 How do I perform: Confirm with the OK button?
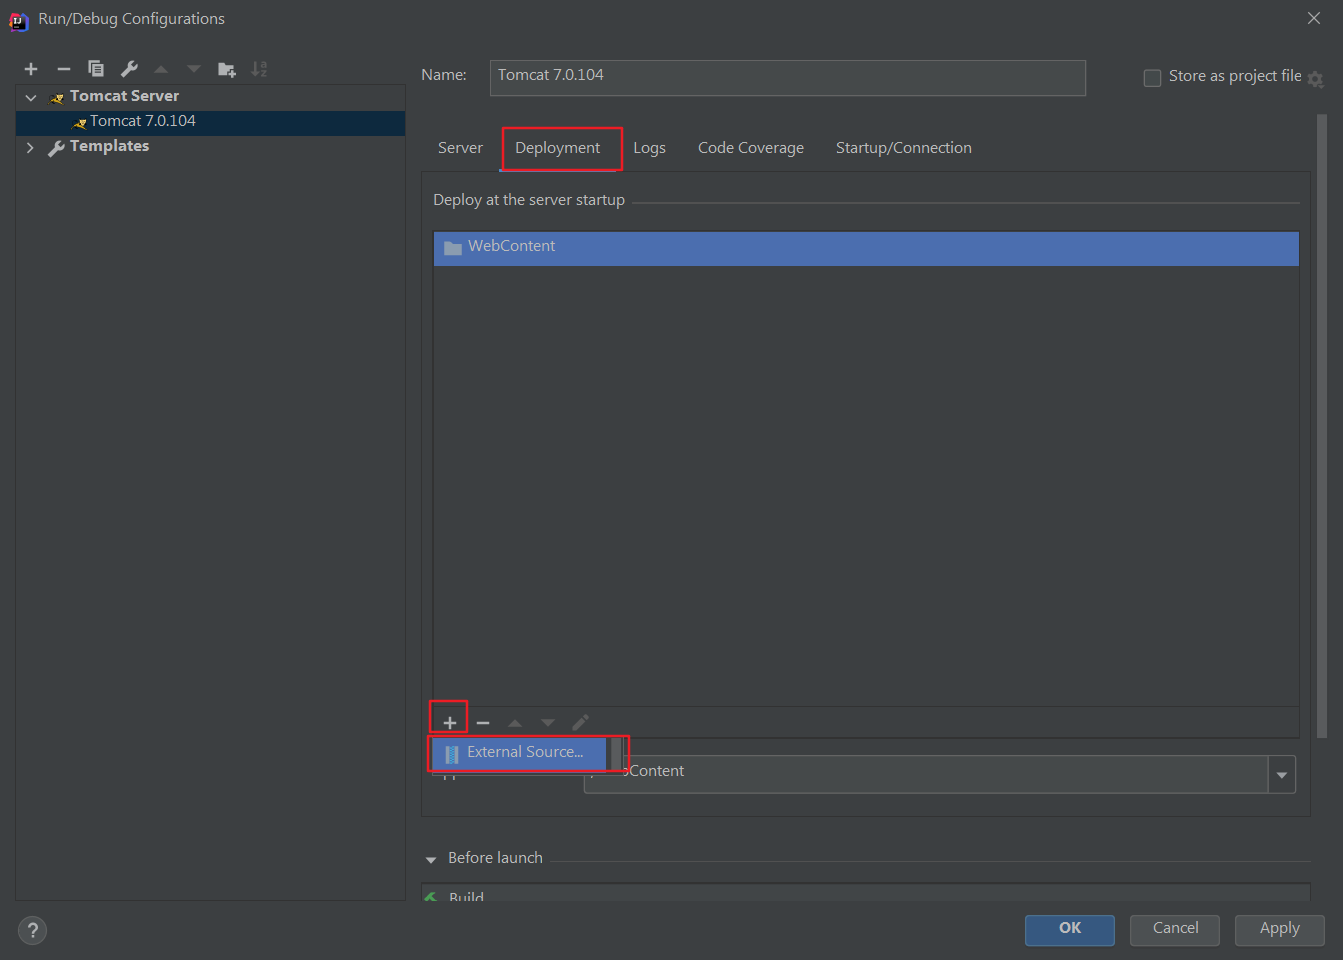click(1070, 929)
